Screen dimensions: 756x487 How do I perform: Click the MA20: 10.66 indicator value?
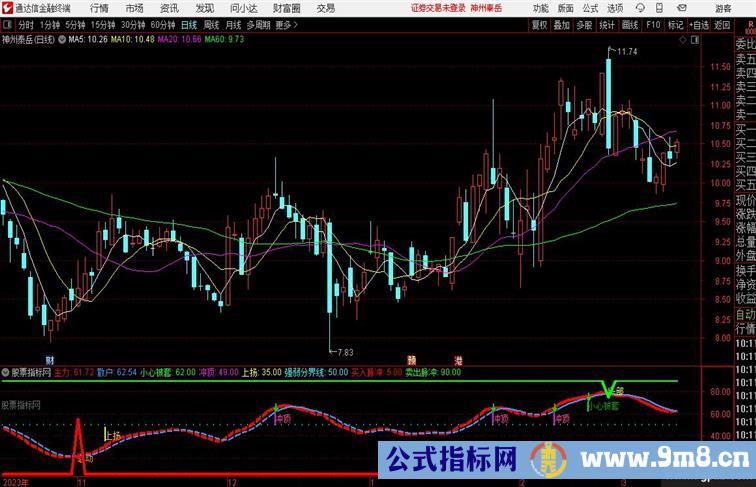[179, 40]
